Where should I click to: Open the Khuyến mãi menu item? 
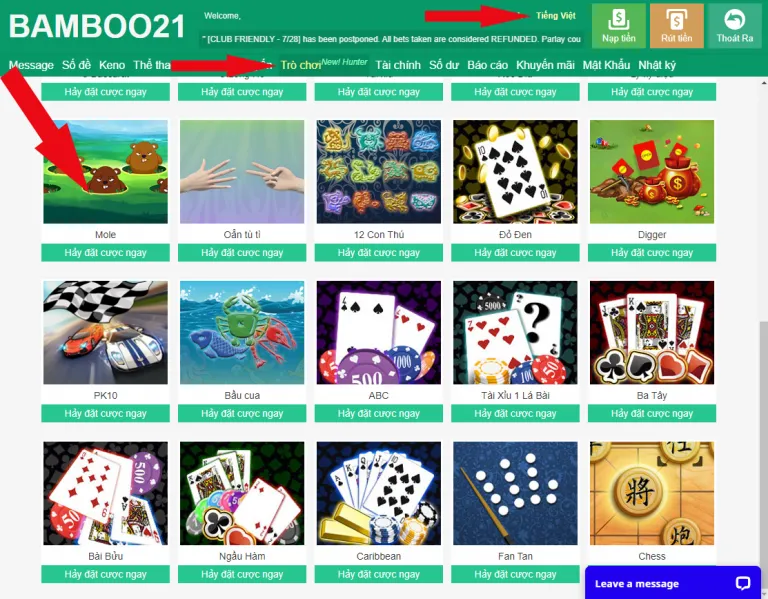click(x=545, y=65)
